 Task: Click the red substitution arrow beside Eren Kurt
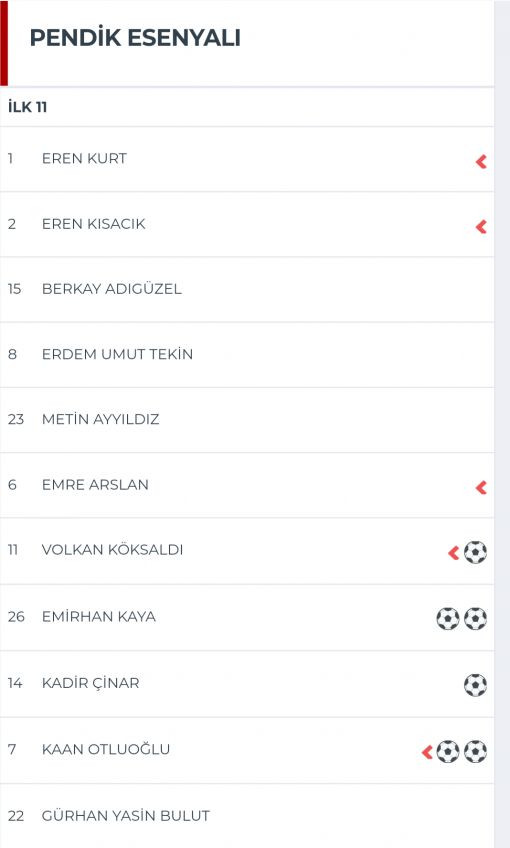pos(481,161)
